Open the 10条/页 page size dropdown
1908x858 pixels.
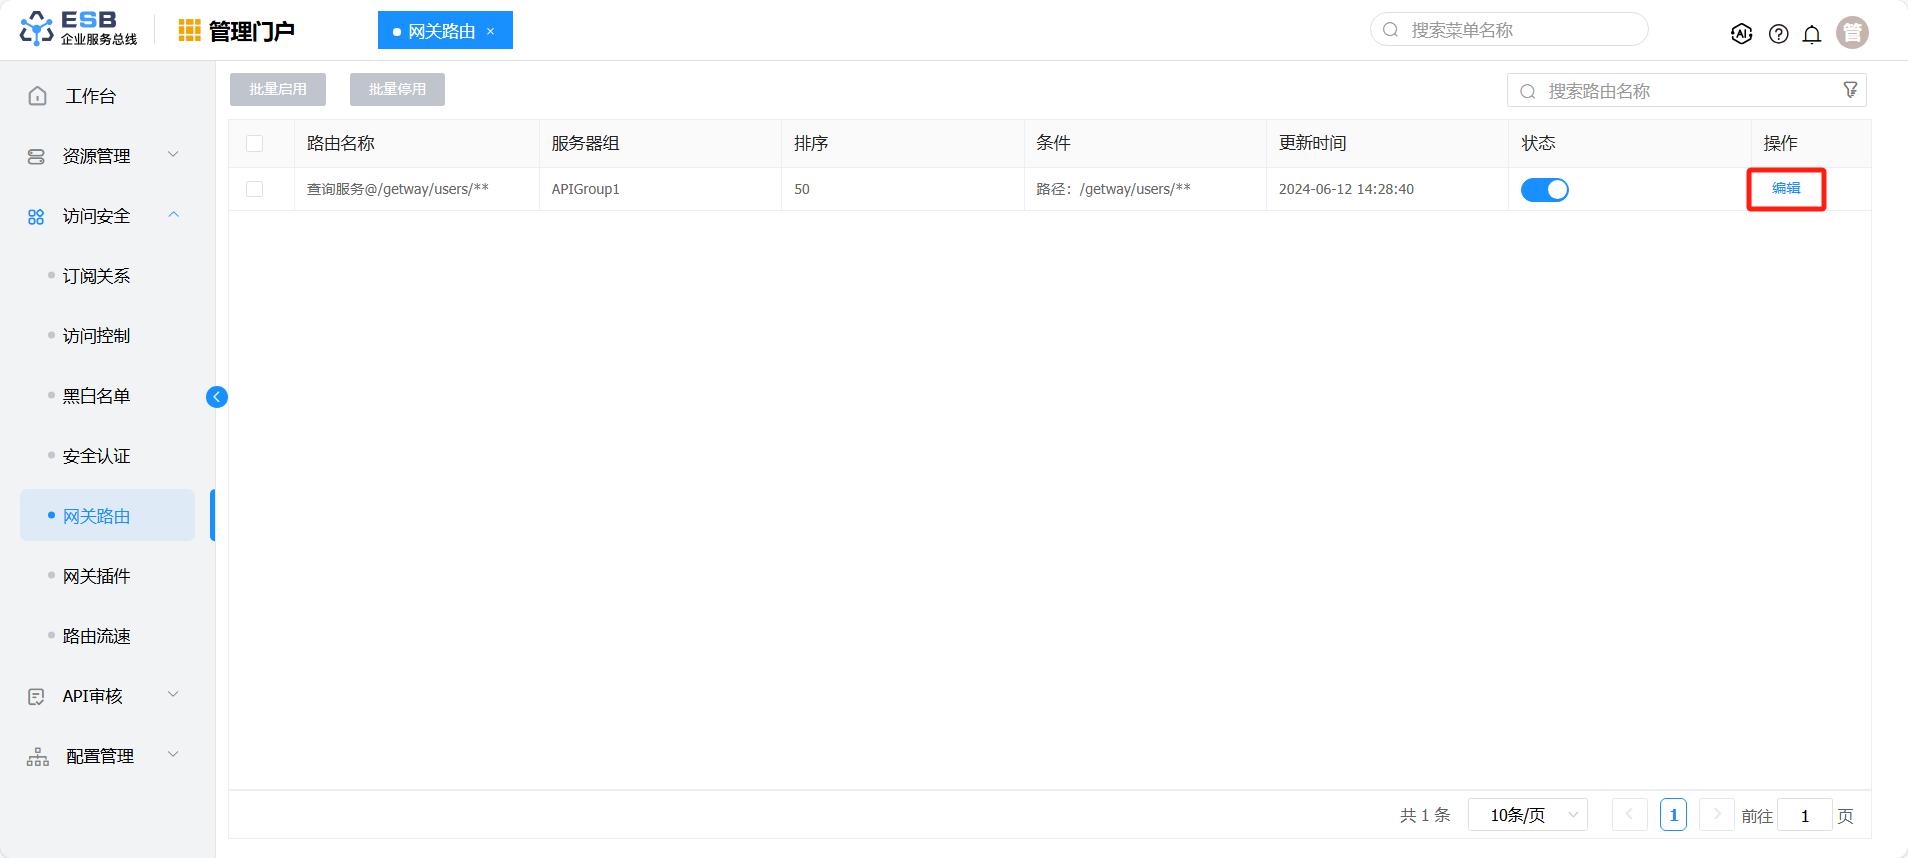[1527, 815]
